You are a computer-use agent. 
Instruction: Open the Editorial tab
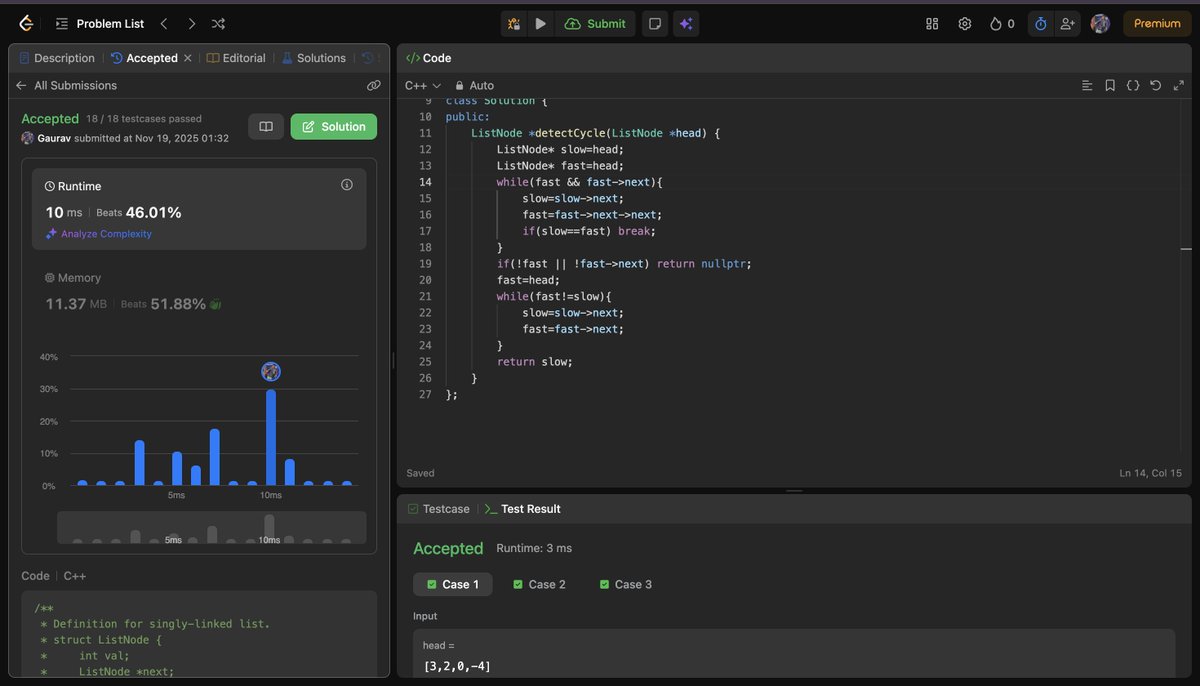click(x=236, y=58)
